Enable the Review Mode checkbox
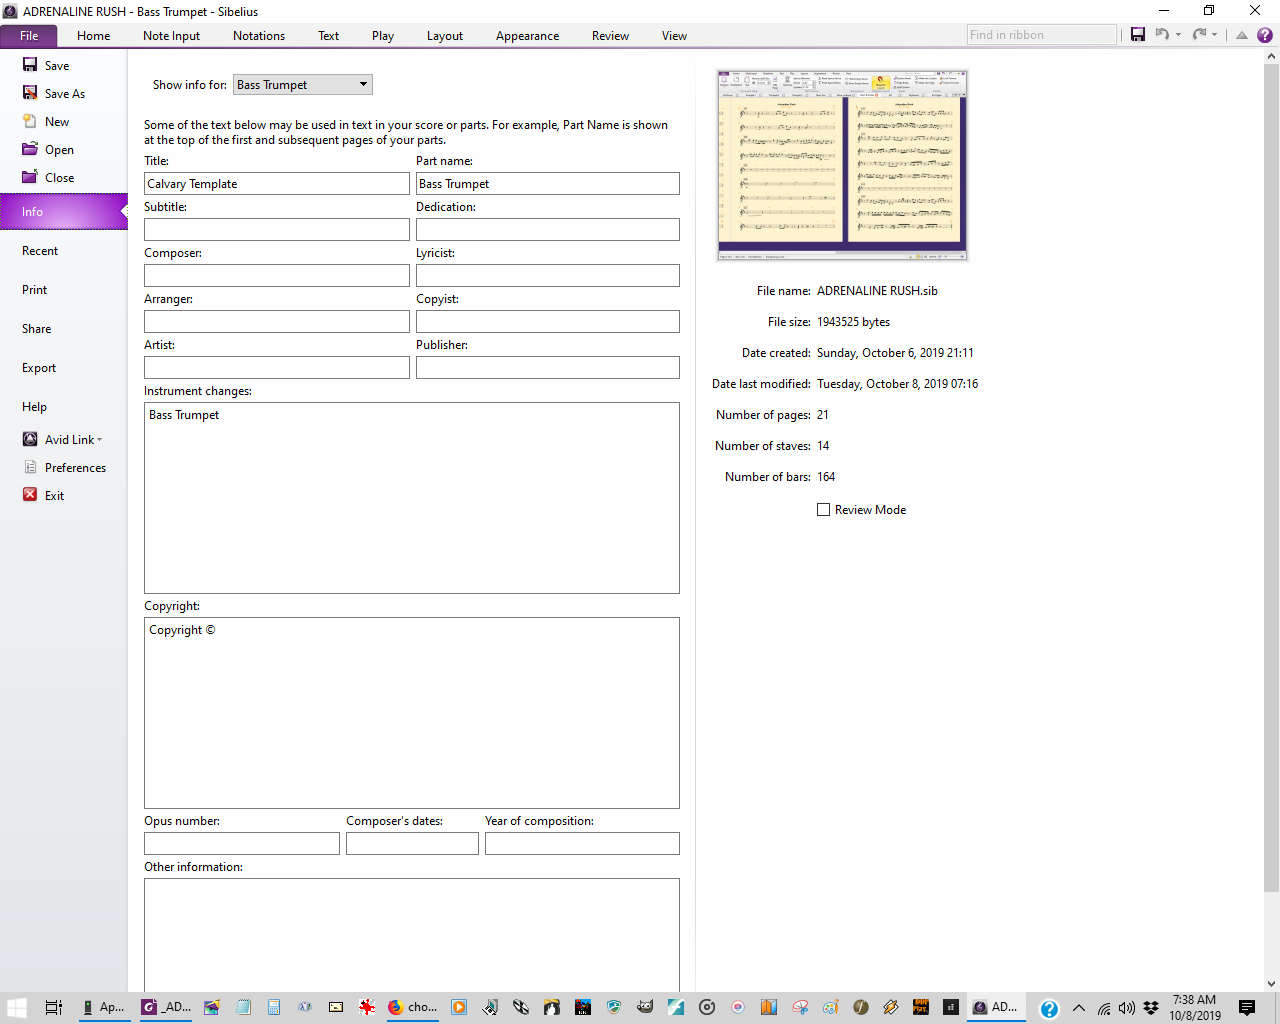The height and width of the screenshot is (1024, 1280). pos(824,510)
